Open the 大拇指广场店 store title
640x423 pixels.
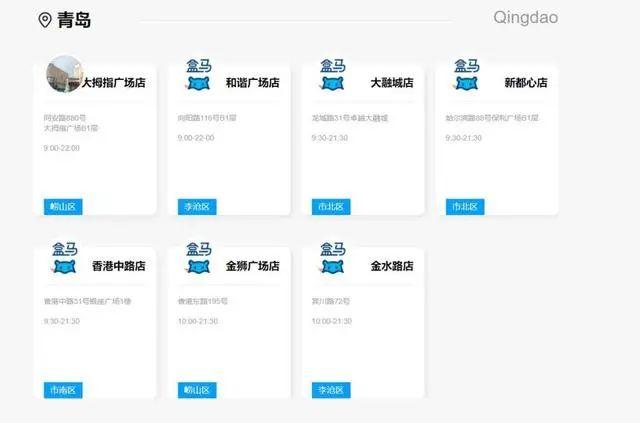coord(114,83)
